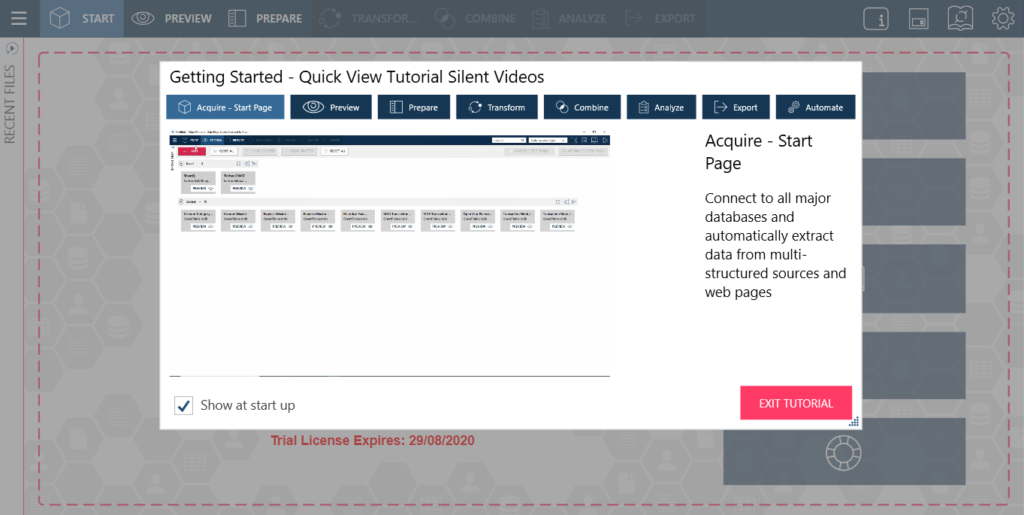The height and width of the screenshot is (515, 1024).
Task: Open the help book icon in the top bar
Action: tap(960, 18)
